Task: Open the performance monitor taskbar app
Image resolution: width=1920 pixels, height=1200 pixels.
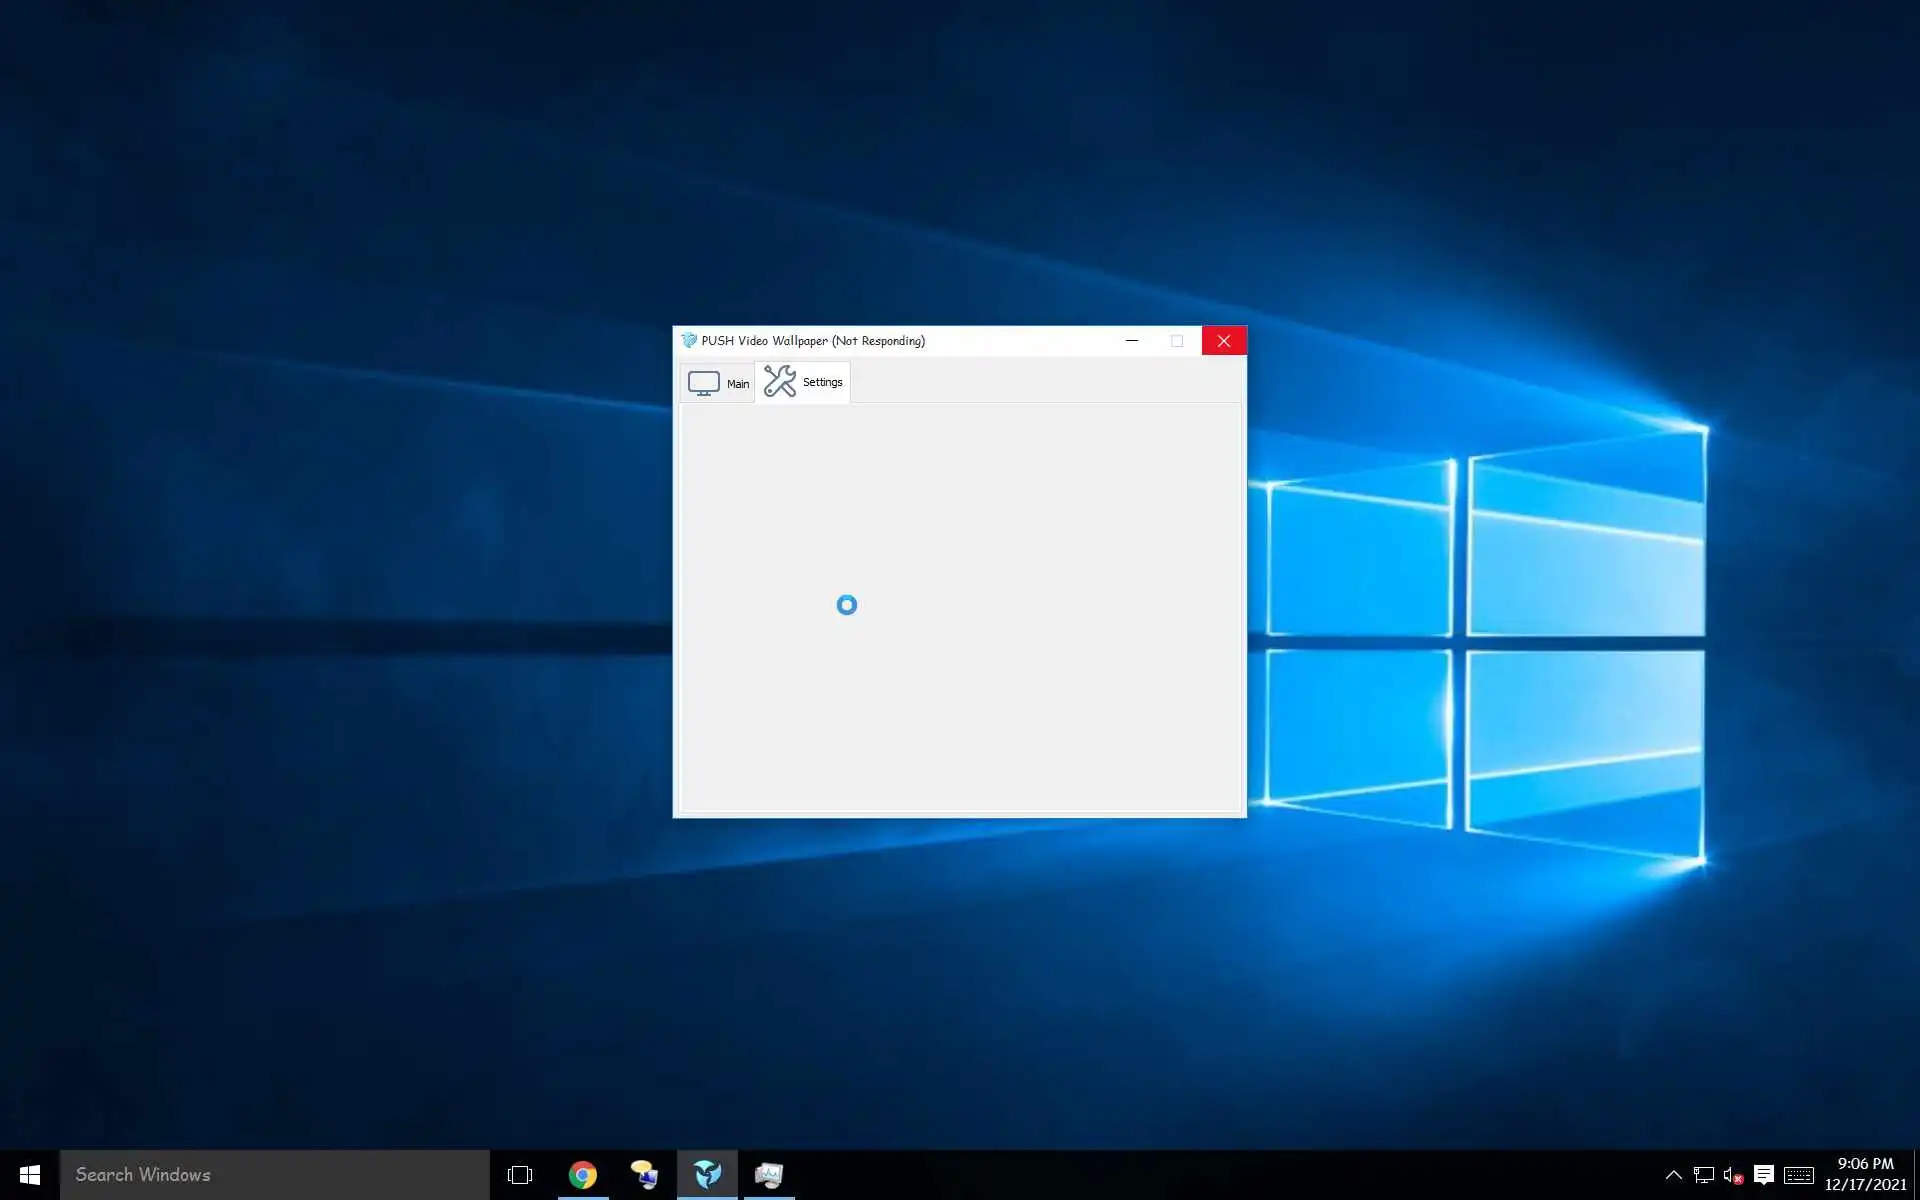Action: pyautogui.click(x=769, y=1175)
